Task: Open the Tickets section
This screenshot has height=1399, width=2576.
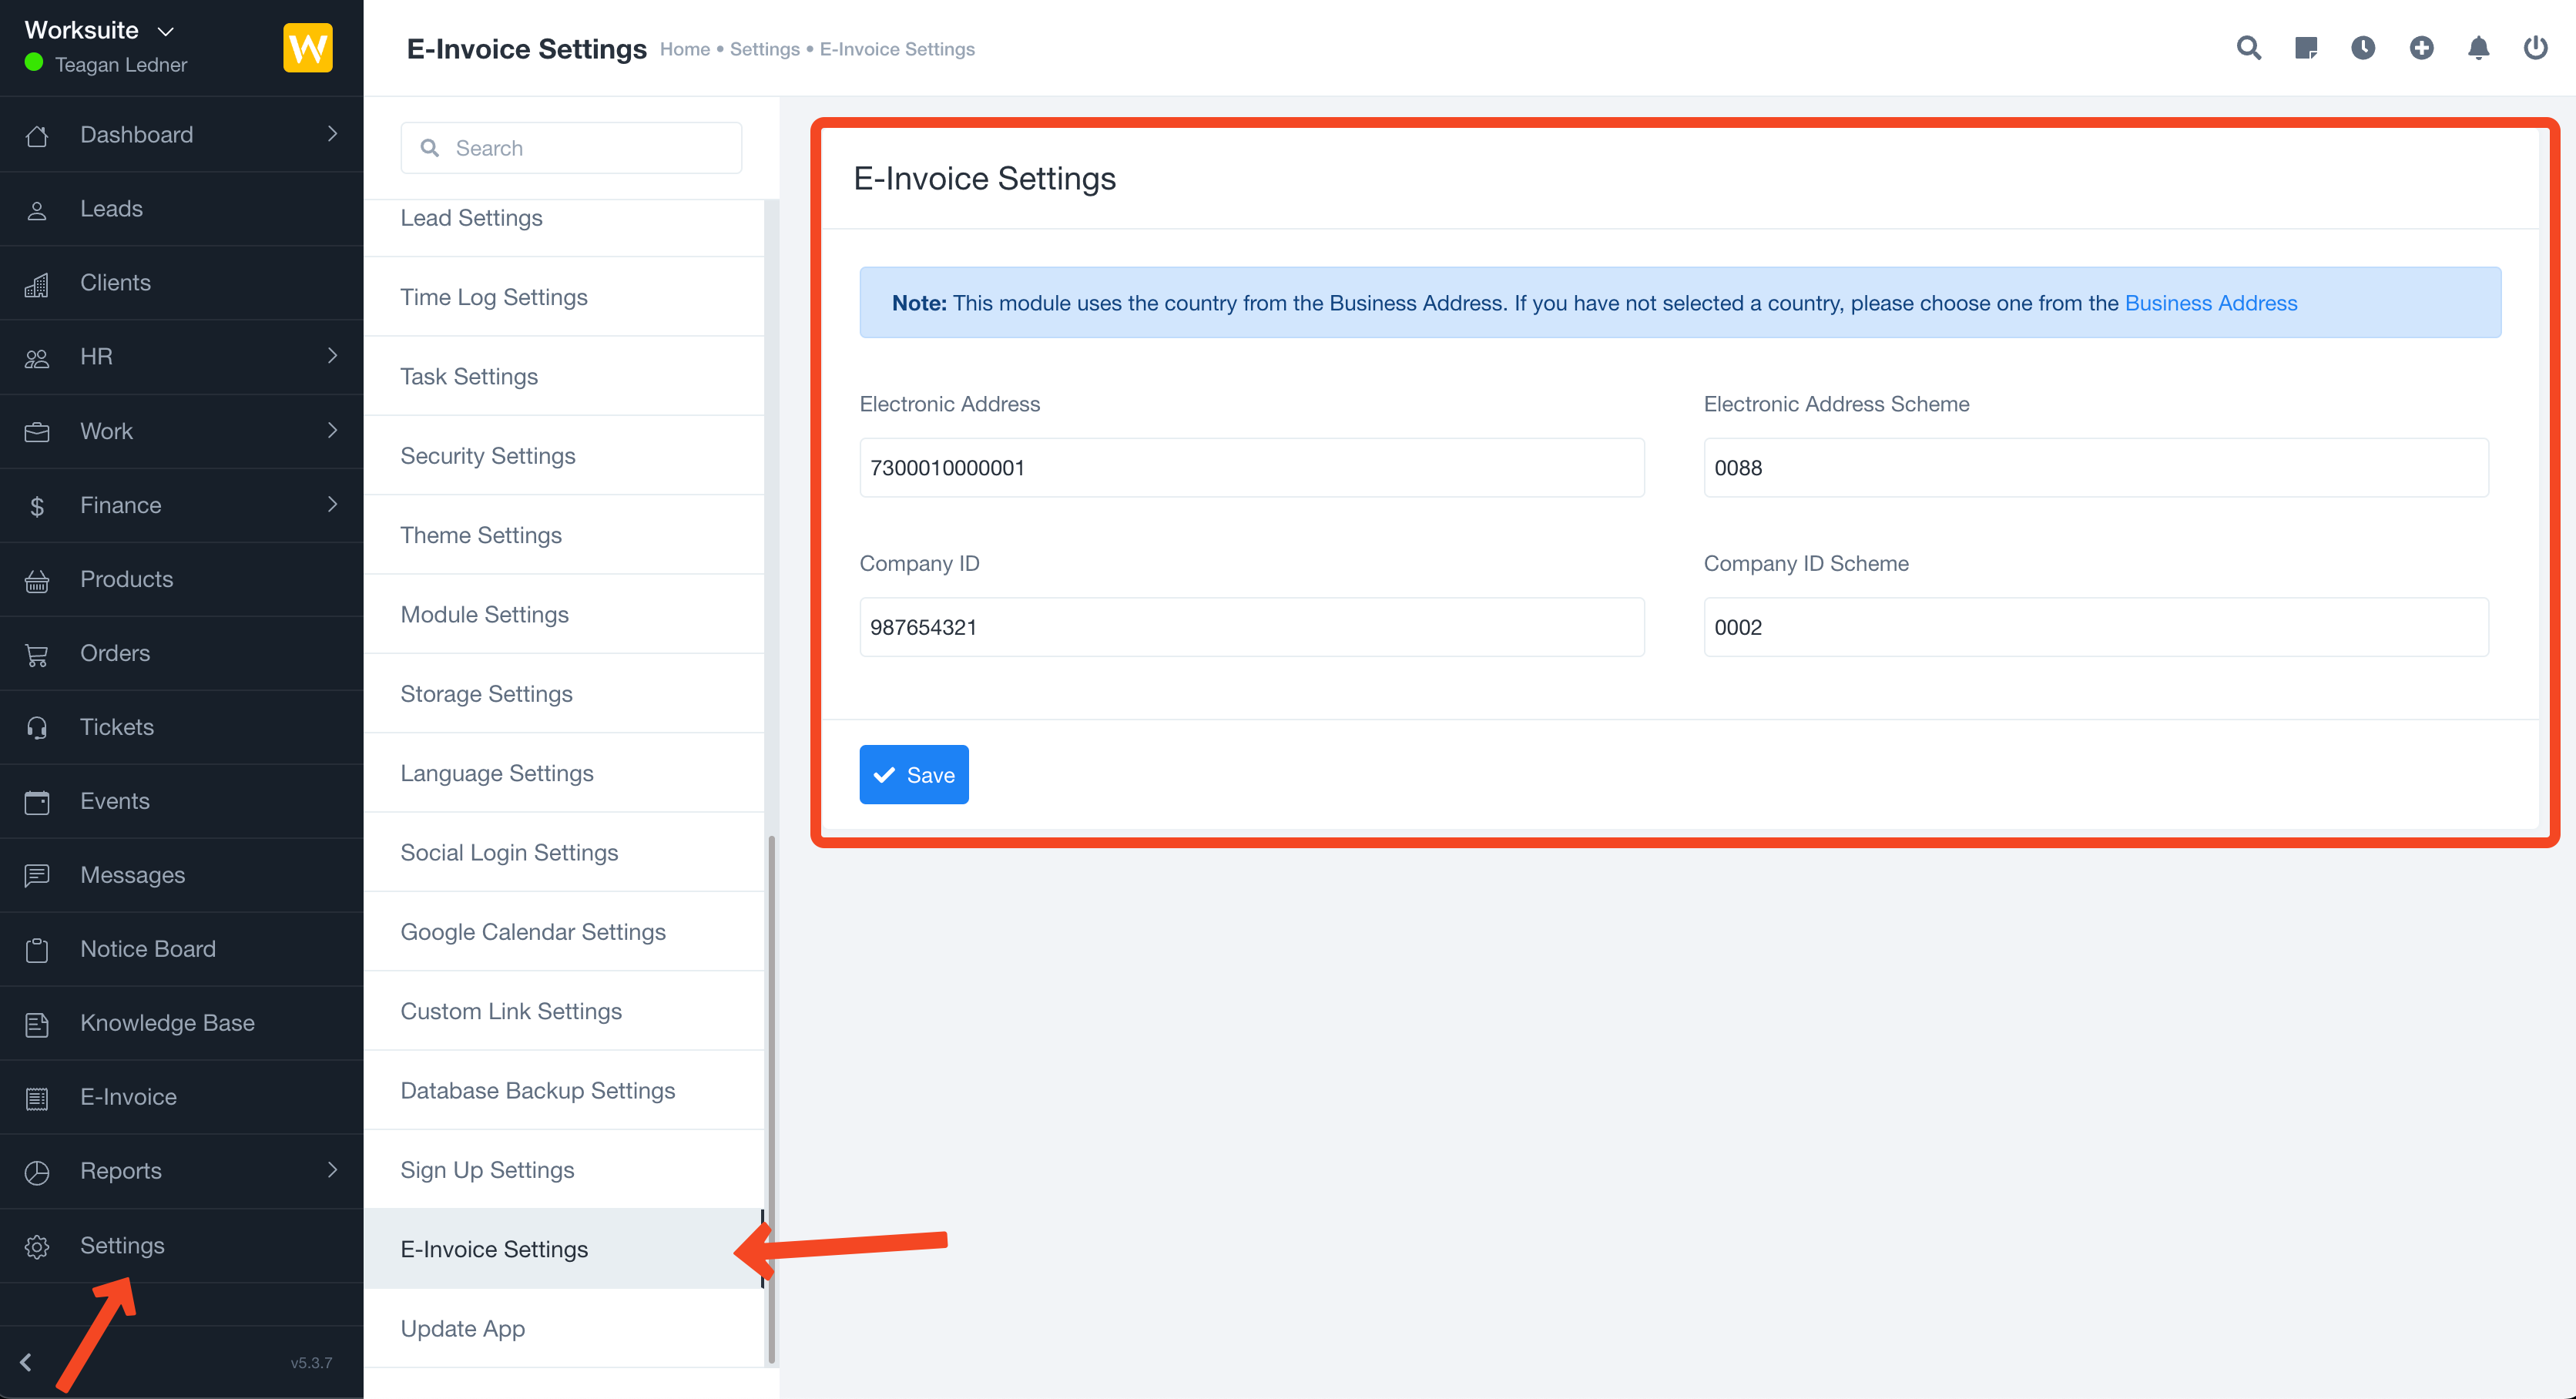Action: pos(116,726)
